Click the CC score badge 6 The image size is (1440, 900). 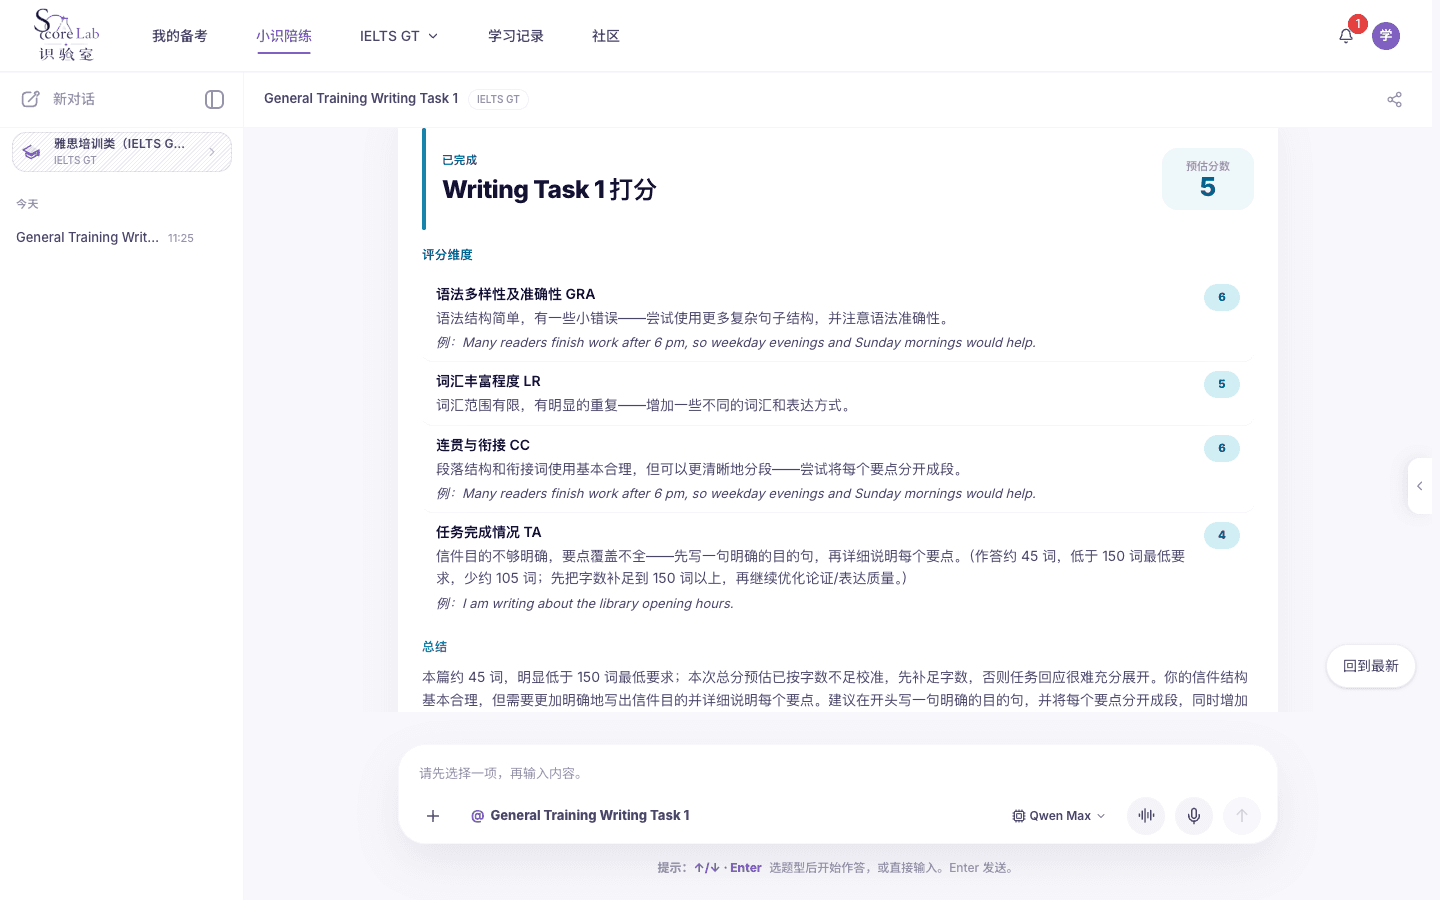[1222, 448]
